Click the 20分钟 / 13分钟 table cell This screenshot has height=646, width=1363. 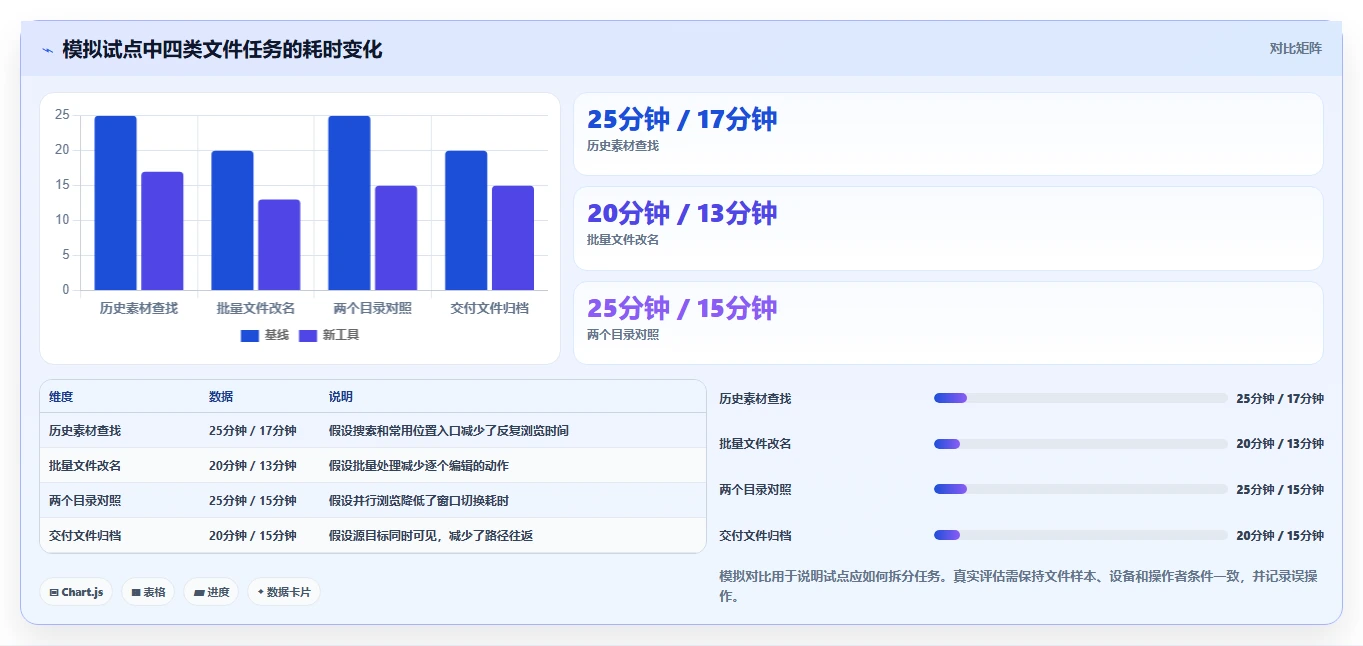(x=253, y=466)
